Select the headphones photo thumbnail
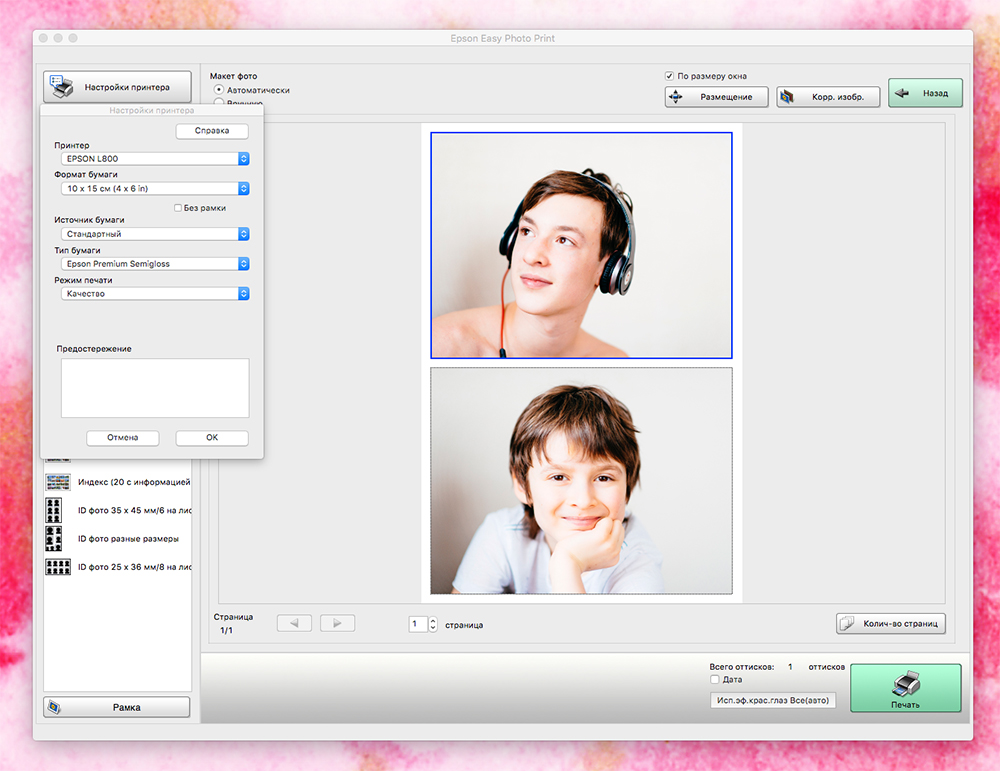 click(x=581, y=245)
